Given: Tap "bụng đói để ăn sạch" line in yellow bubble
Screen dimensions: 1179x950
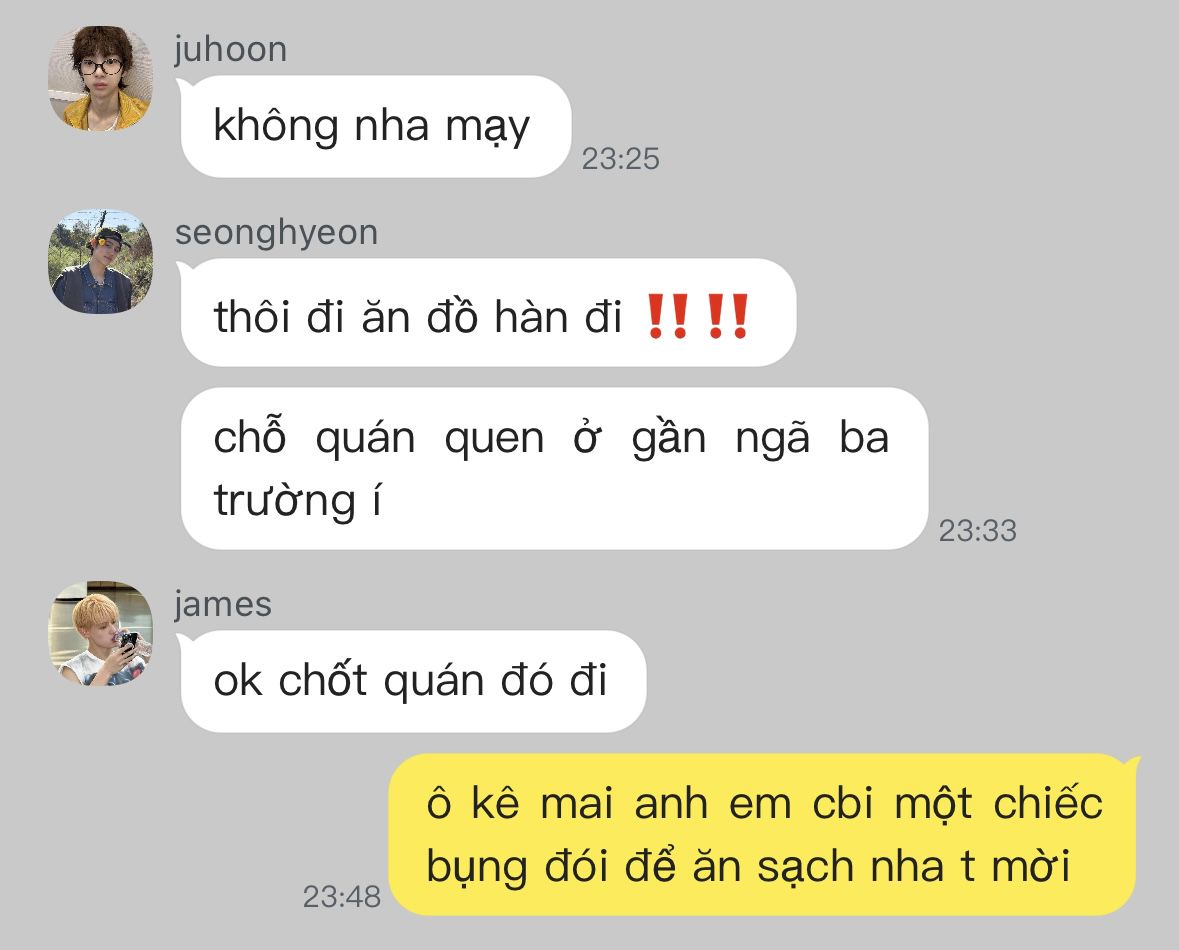Looking at the screenshot, I should [643, 867].
